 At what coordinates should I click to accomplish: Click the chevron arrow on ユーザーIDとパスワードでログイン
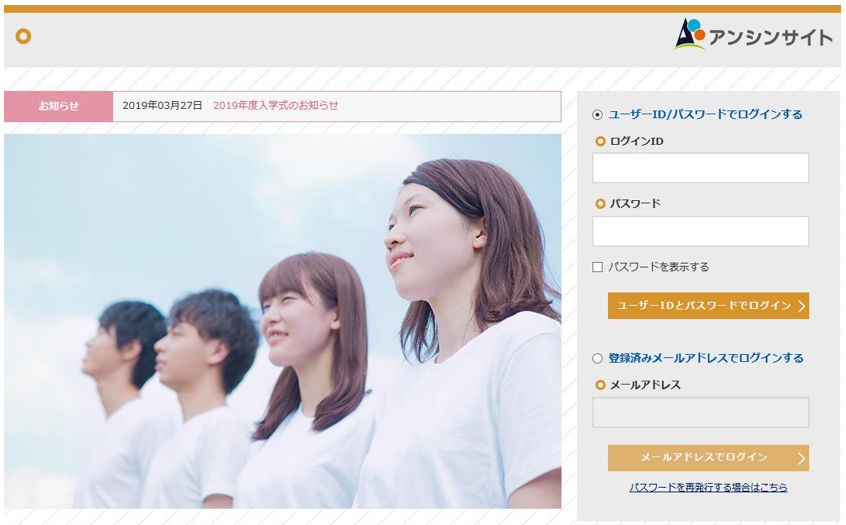[x=801, y=306]
